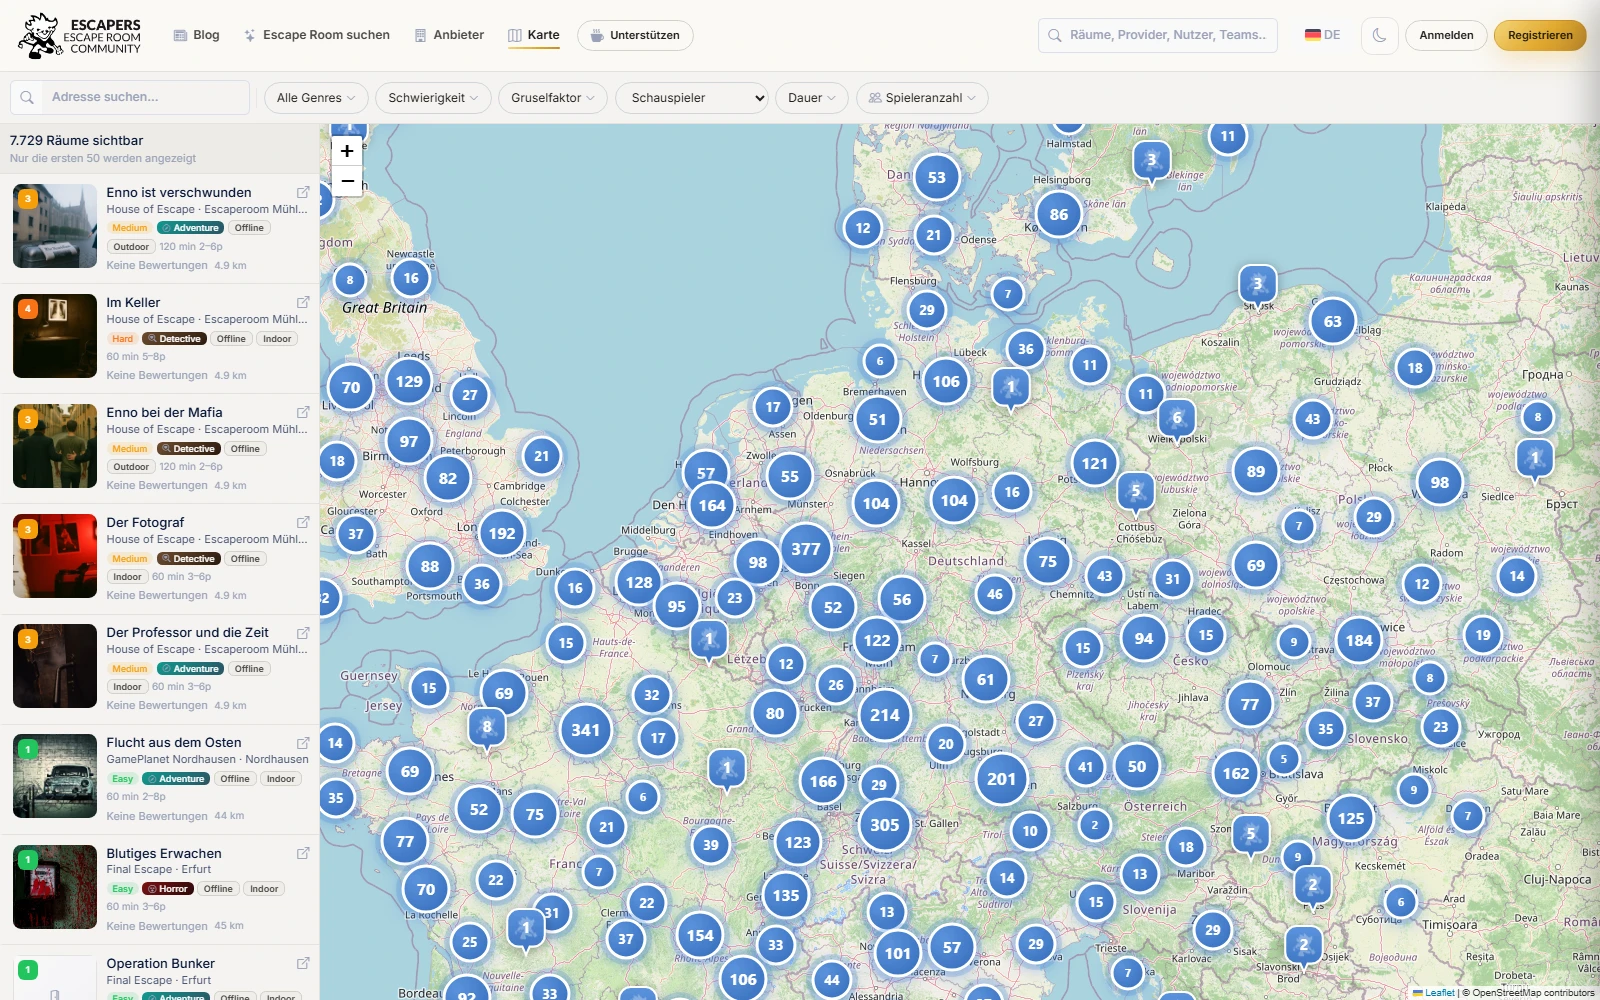Image resolution: width=1600 pixels, height=1000 pixels.
Task: Zoom in on the map
Action: [347, 151]
